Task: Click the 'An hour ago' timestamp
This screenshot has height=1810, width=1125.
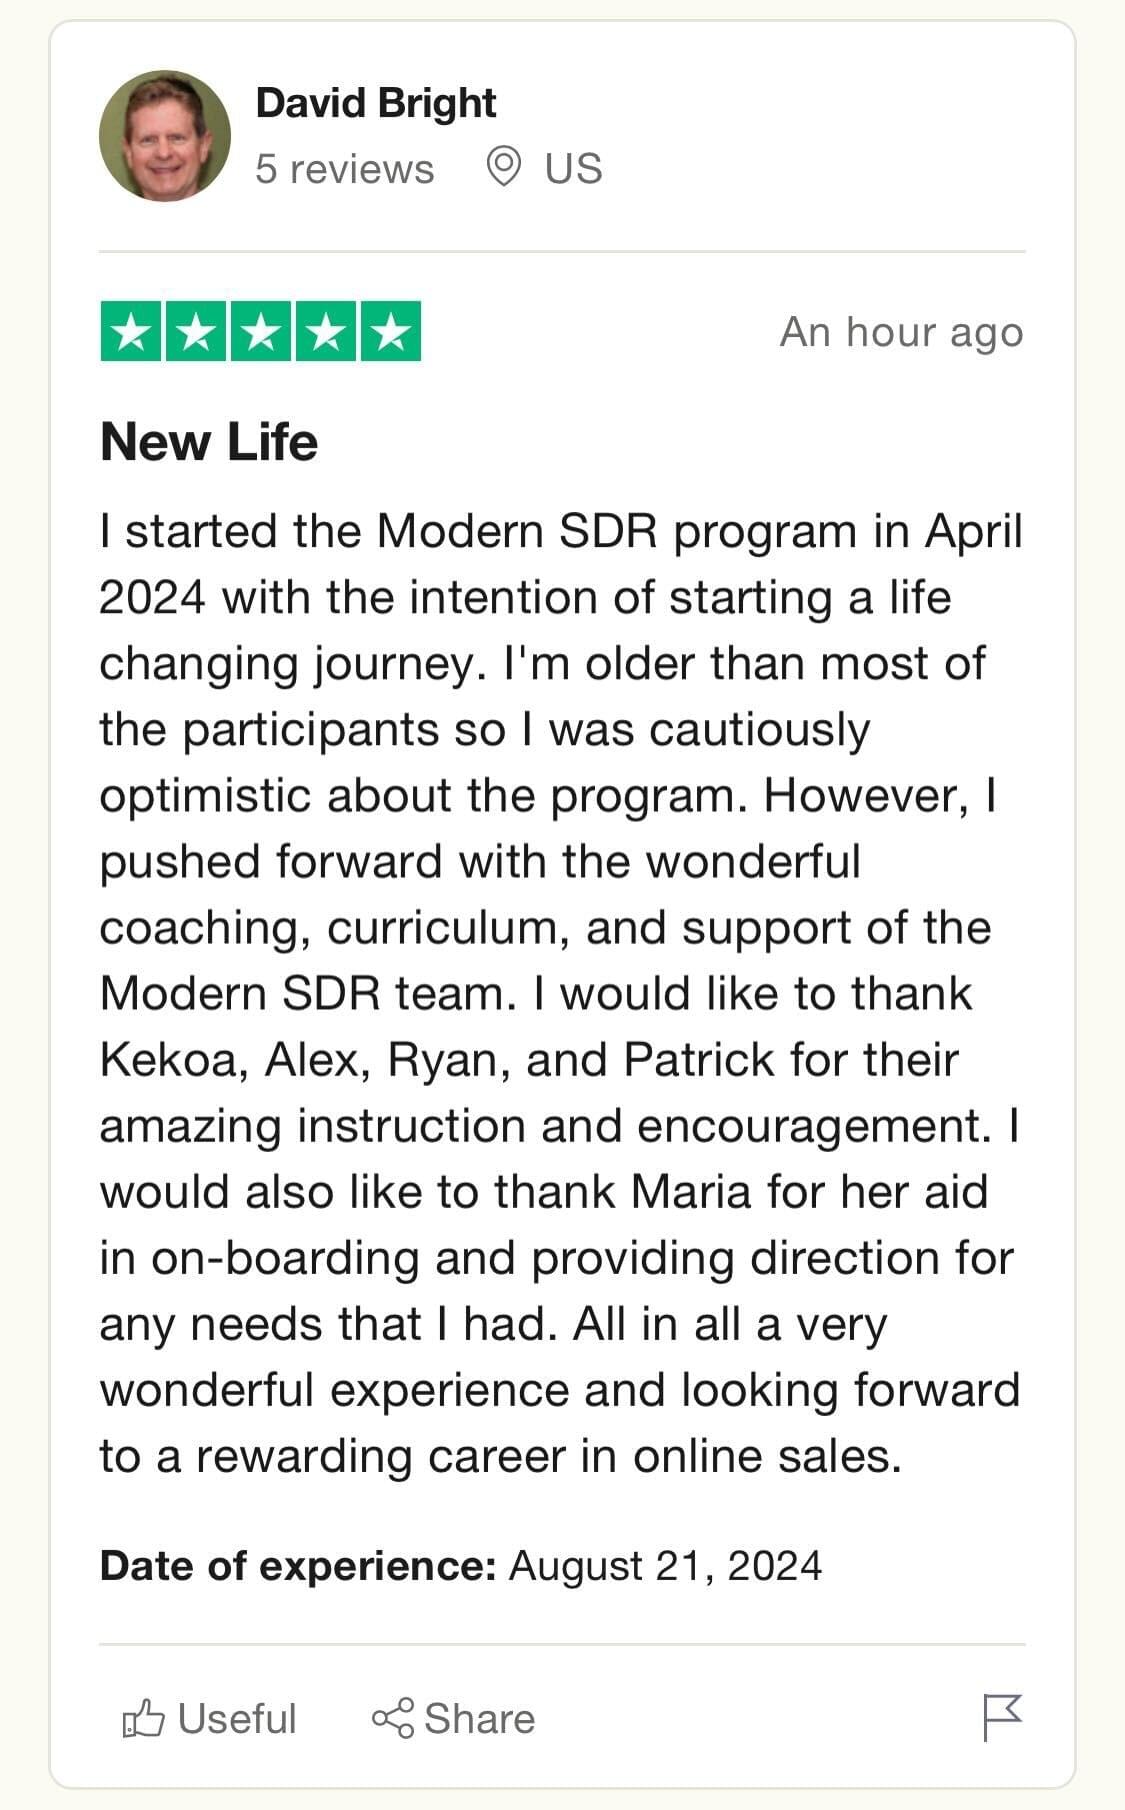Action: click(901, 332)
